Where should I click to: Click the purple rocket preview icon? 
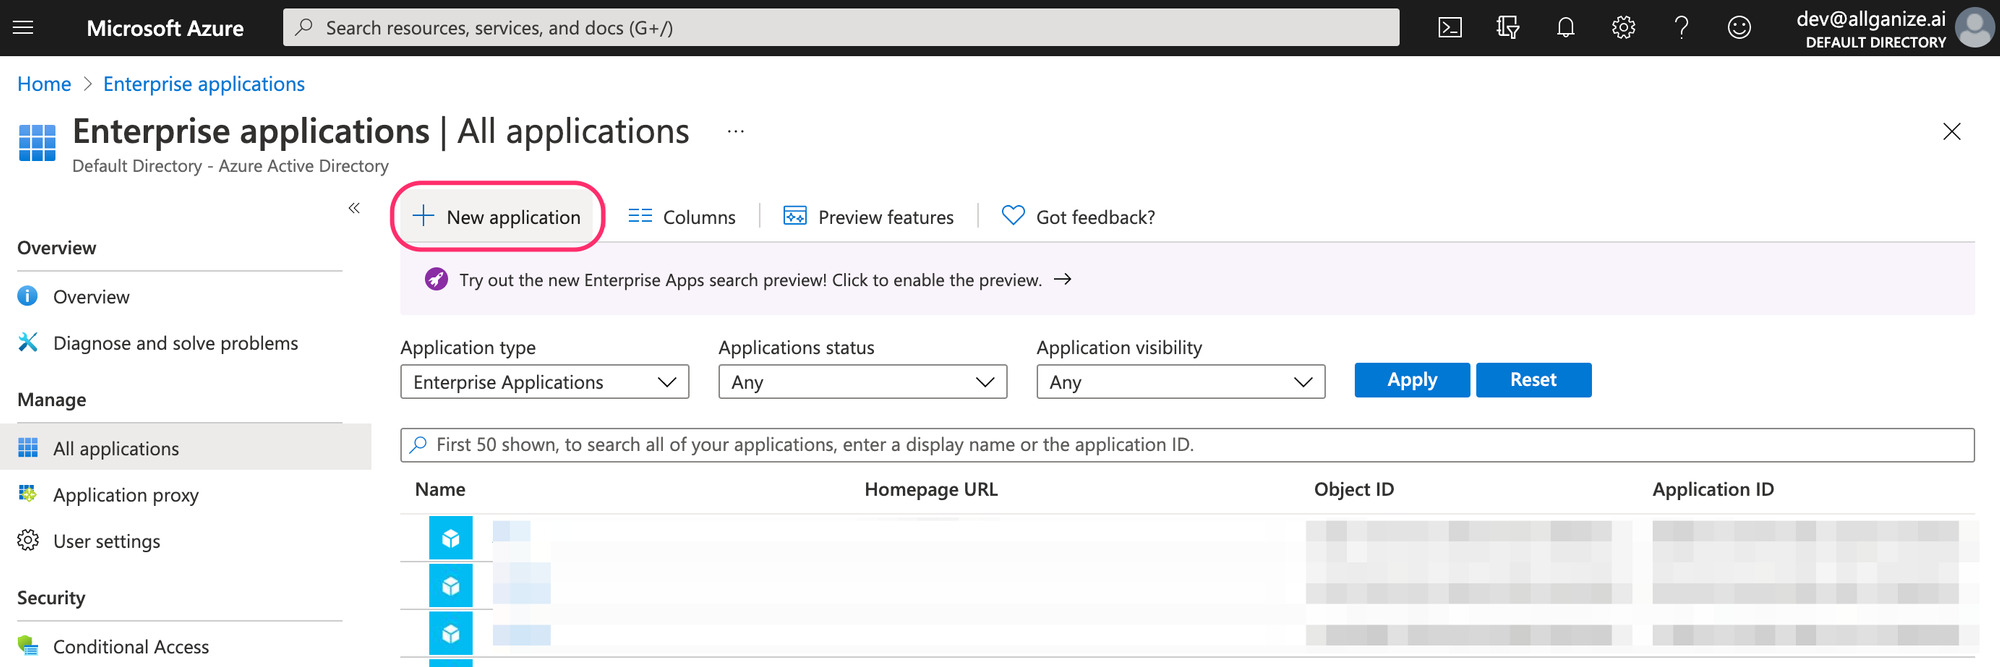click(436, 279)
